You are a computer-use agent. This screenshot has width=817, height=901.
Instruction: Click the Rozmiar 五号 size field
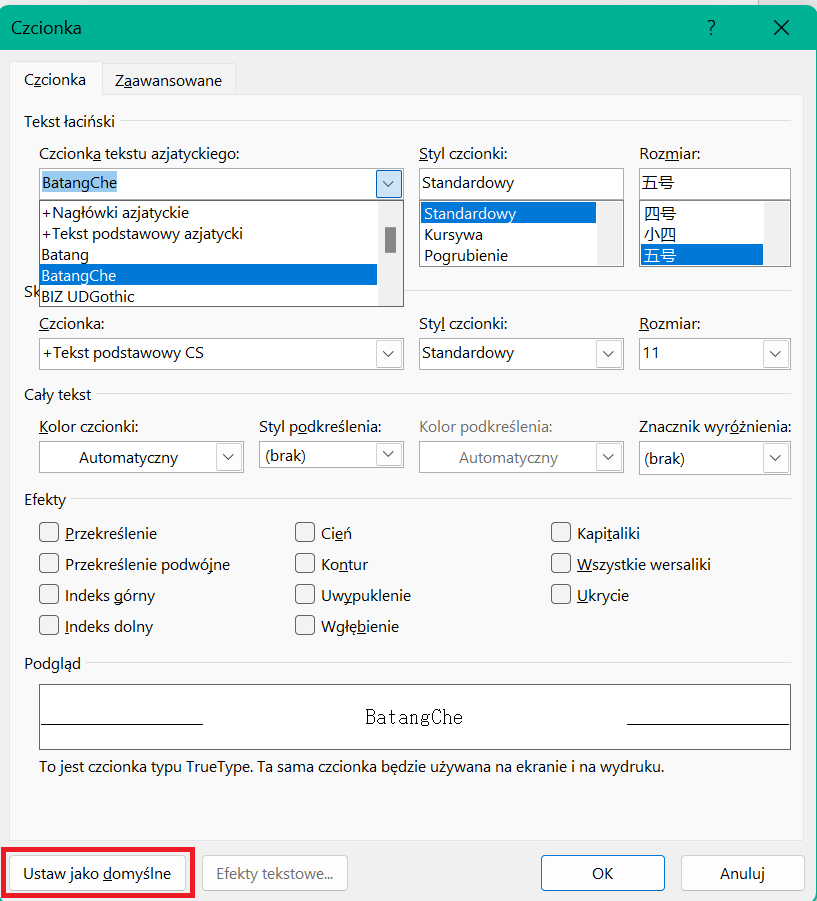point(715,183)
